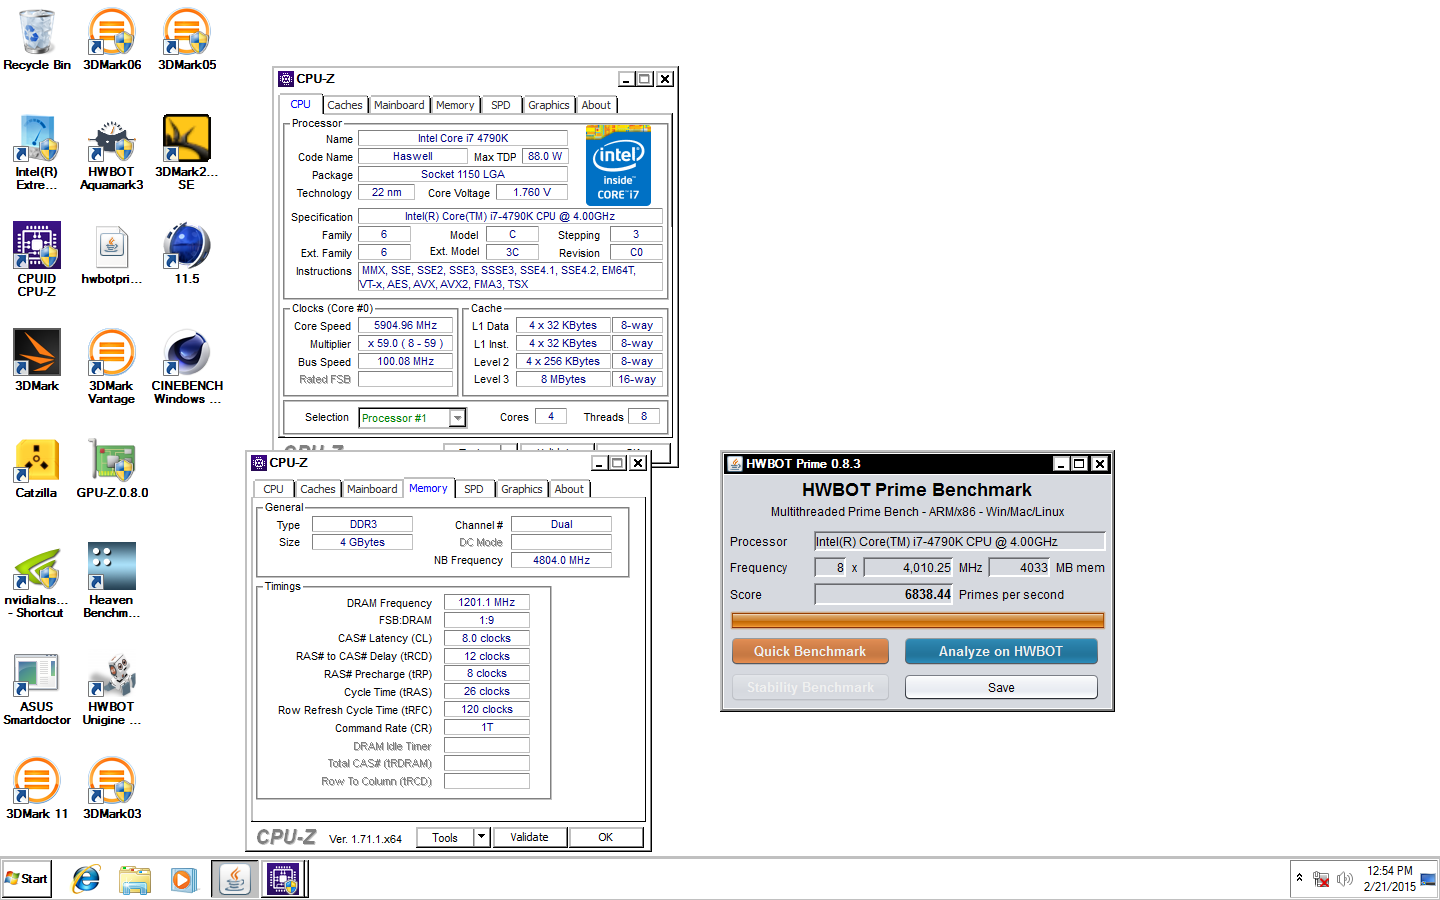Click the Validate button in CPU-Z
Image resolution: width=1440 pixels, height=900 pixels.
pyautogui.click(x=529, y=837)
